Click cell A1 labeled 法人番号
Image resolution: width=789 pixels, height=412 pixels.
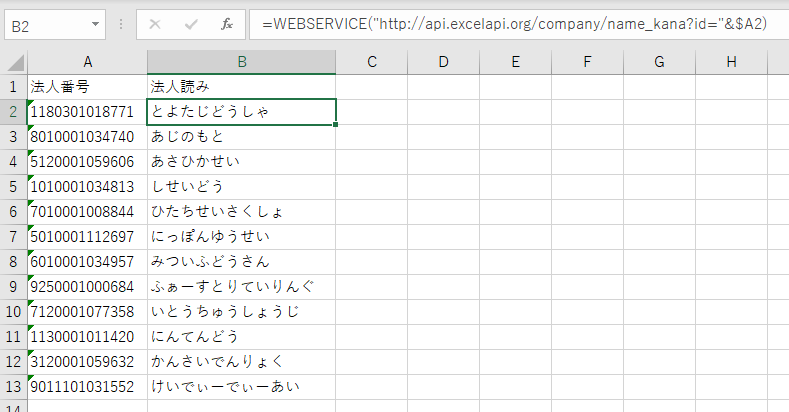point(88,86)
